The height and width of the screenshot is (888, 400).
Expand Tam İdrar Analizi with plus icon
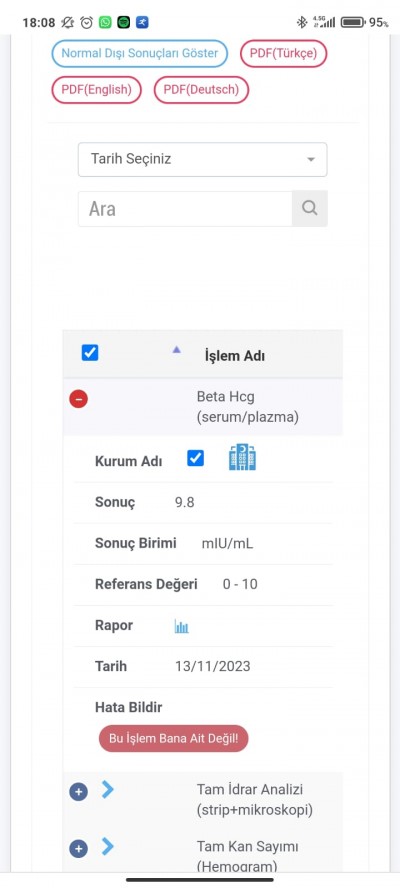(x=78, y=791)
